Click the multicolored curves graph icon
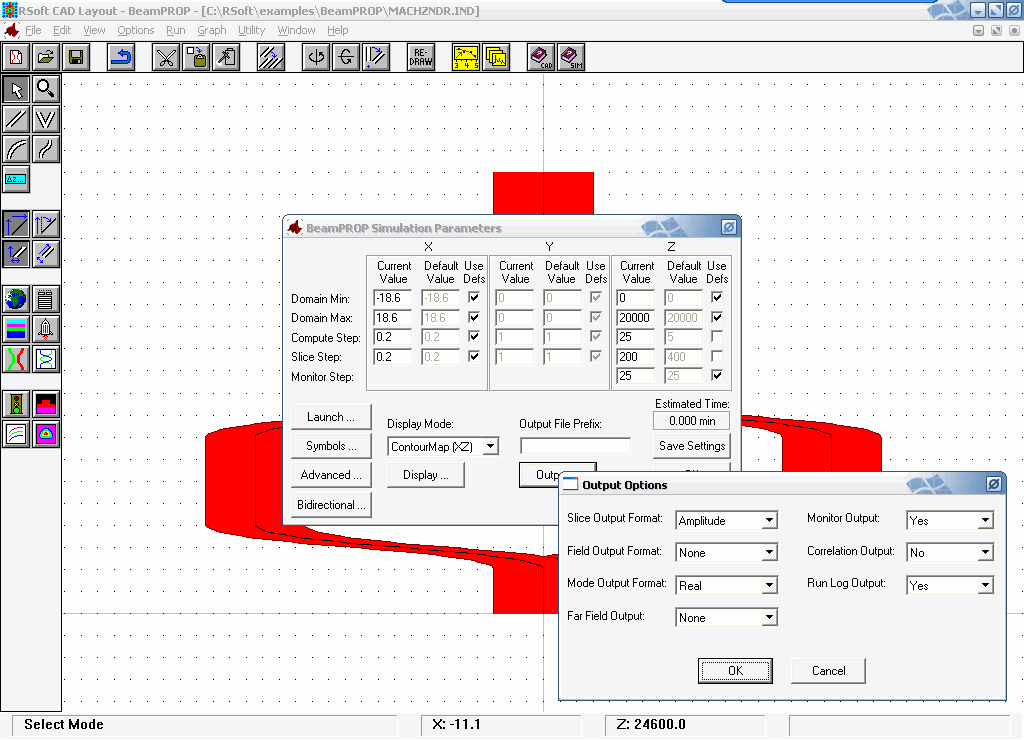 16,434
